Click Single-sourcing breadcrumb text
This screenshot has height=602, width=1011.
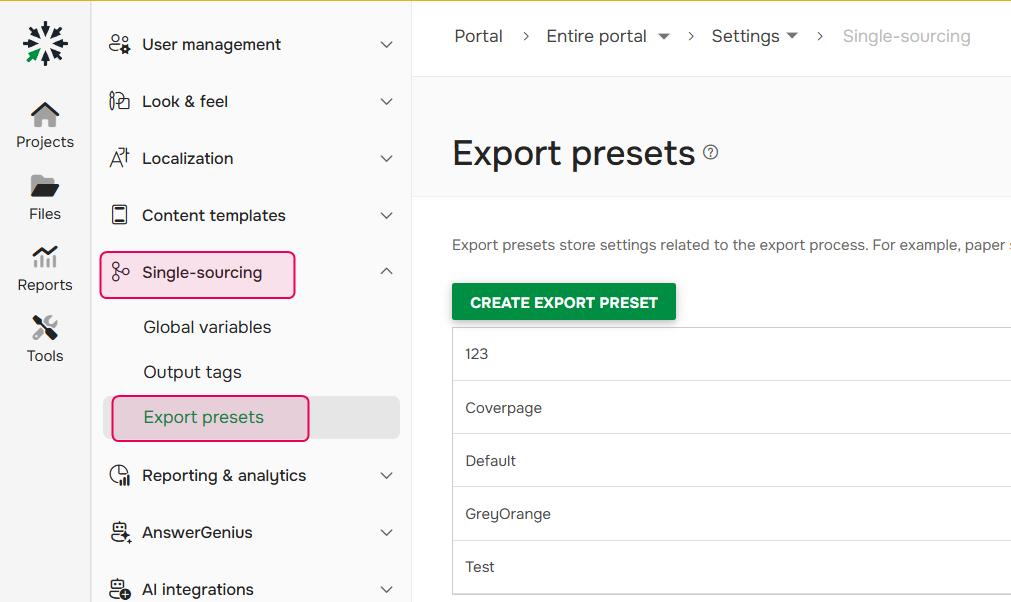coord(907,36)
